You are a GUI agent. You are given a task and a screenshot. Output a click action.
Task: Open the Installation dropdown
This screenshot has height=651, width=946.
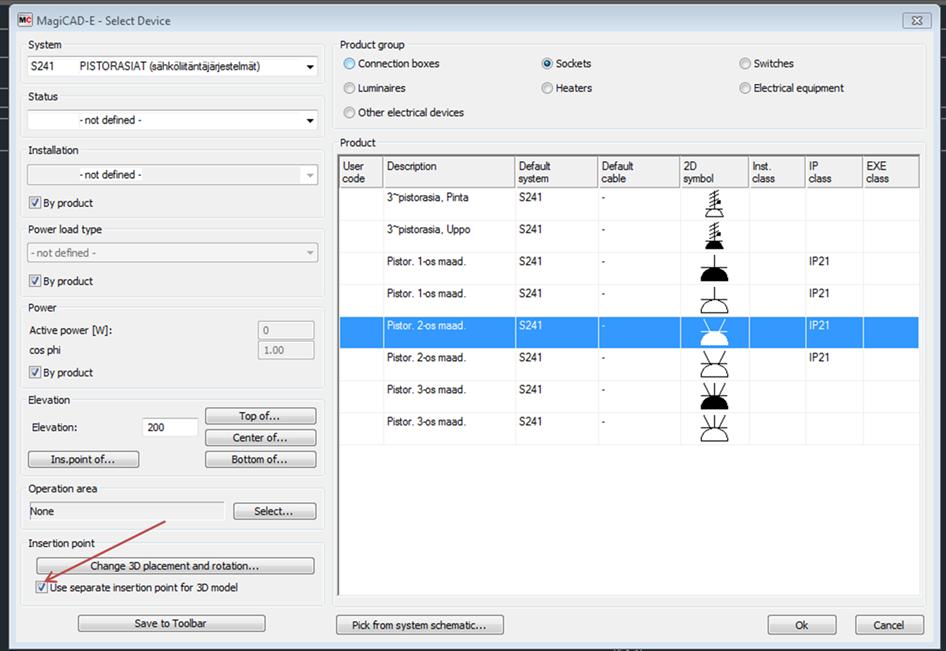pyautogui.click(x=310, y=175)
